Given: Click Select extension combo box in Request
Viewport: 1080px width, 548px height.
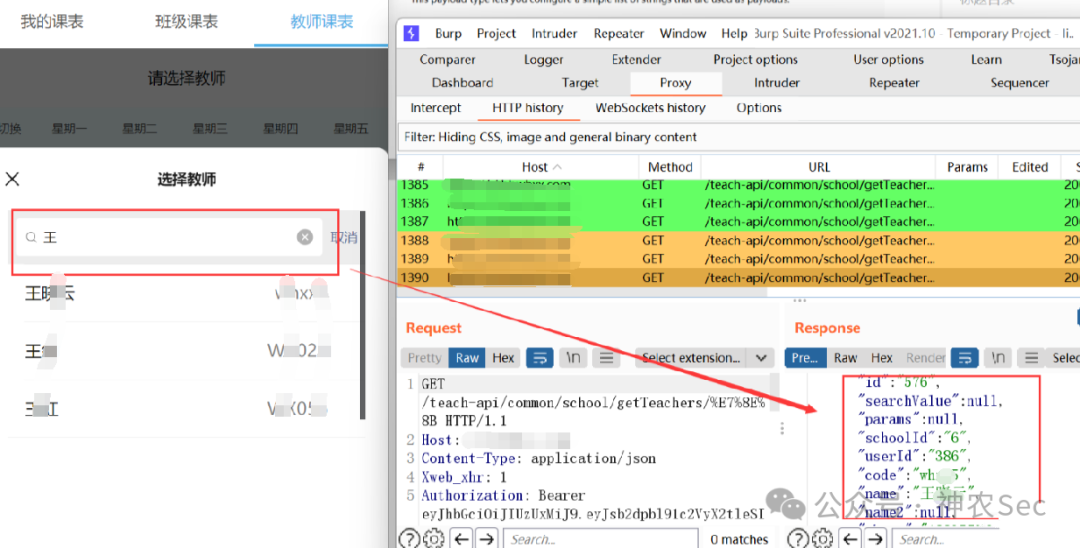Looking at the screenshot, I should [703, 358].
